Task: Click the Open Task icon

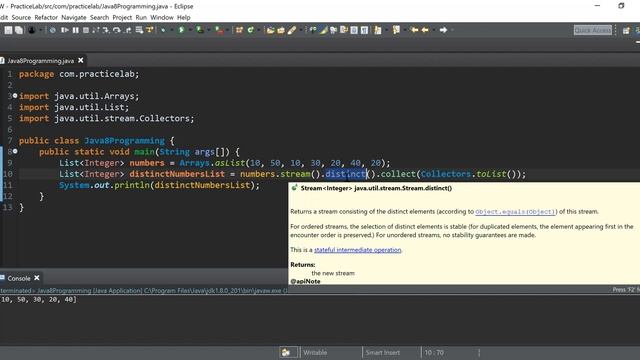Action: (281, 30)
